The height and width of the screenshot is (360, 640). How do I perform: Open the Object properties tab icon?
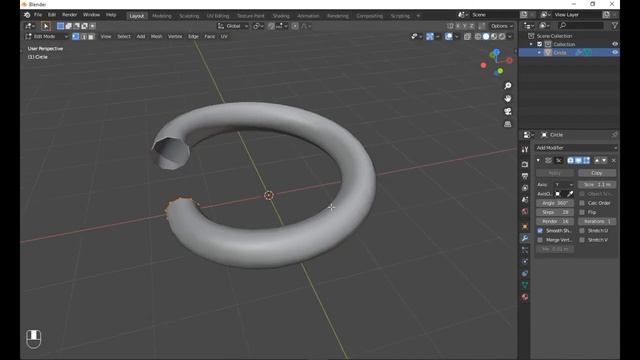click(525, 227)
